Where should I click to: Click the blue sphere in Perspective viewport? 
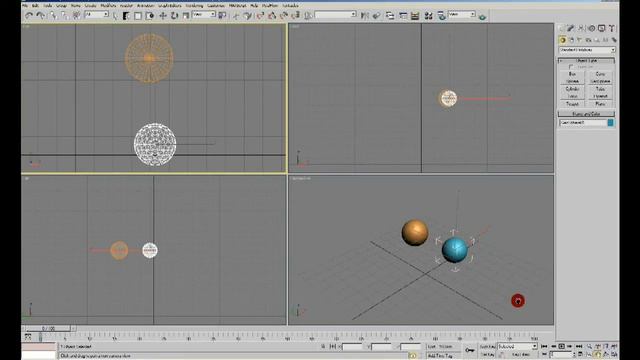455,250
